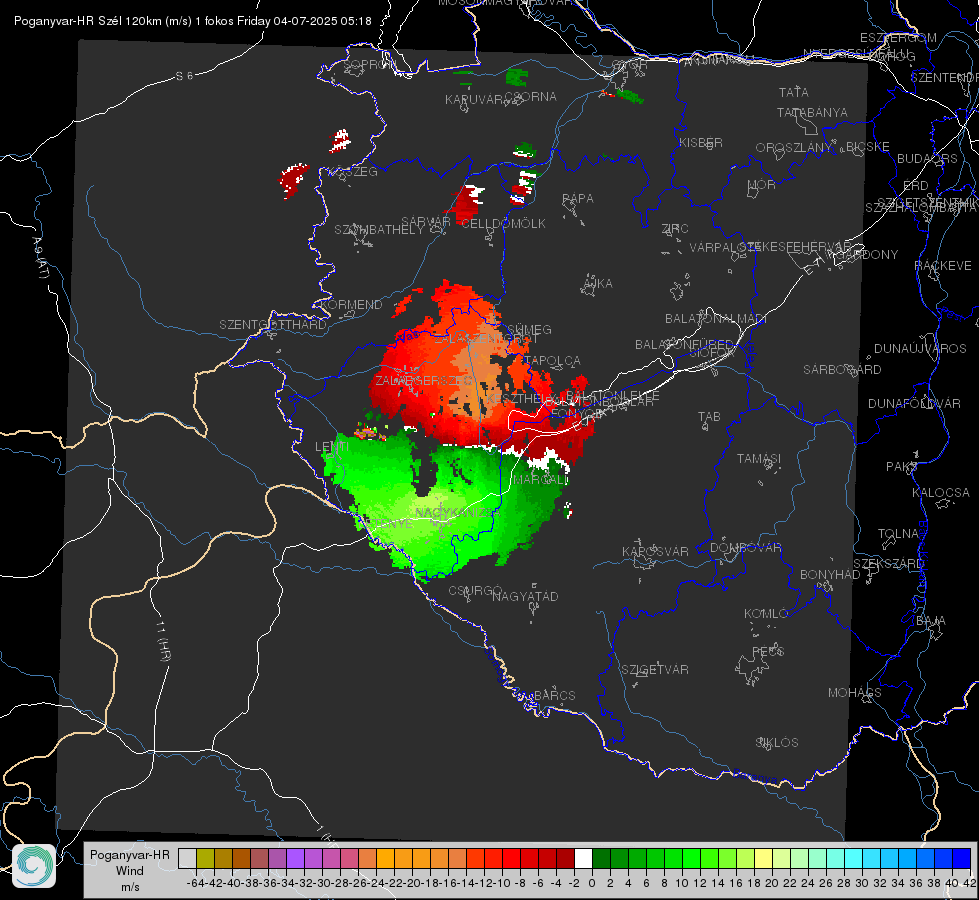Click the TATABÁNYA city label

pyautogui.click(x=812, y=112)
